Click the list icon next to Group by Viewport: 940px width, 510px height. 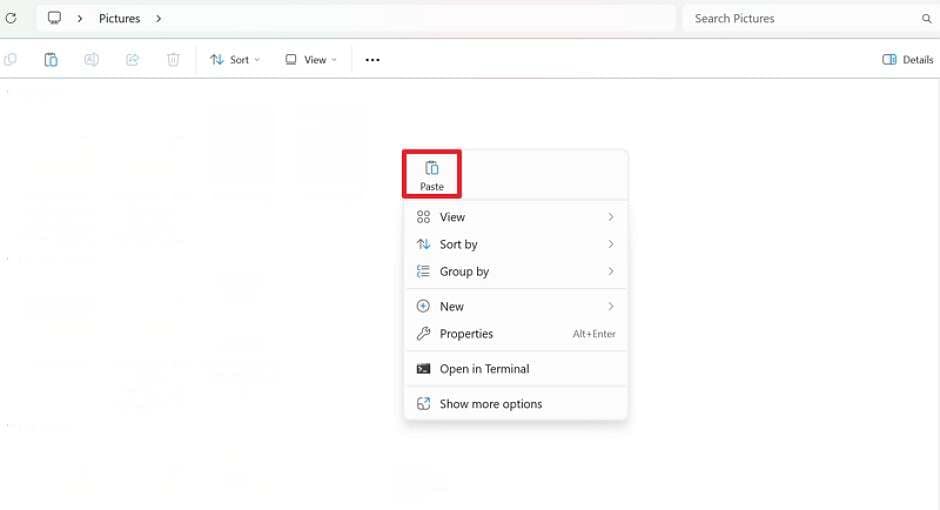click(423, 271)
